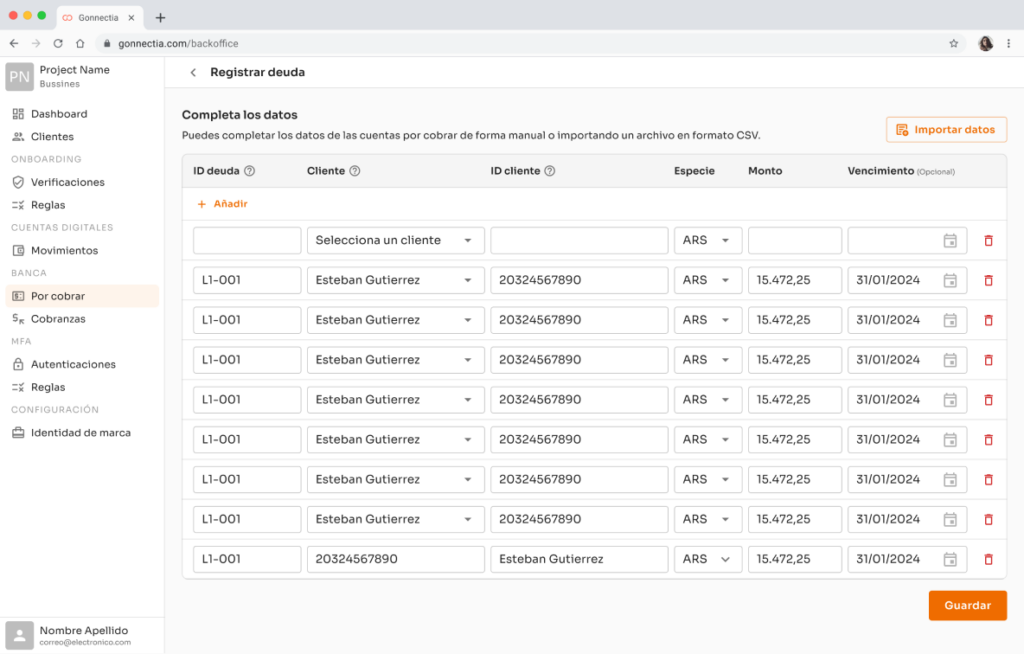Image resolution: width=1024 pixels, height=654 pixels.
Task: Go back using the Registrar deuda arrow
Action: point(193,73)
